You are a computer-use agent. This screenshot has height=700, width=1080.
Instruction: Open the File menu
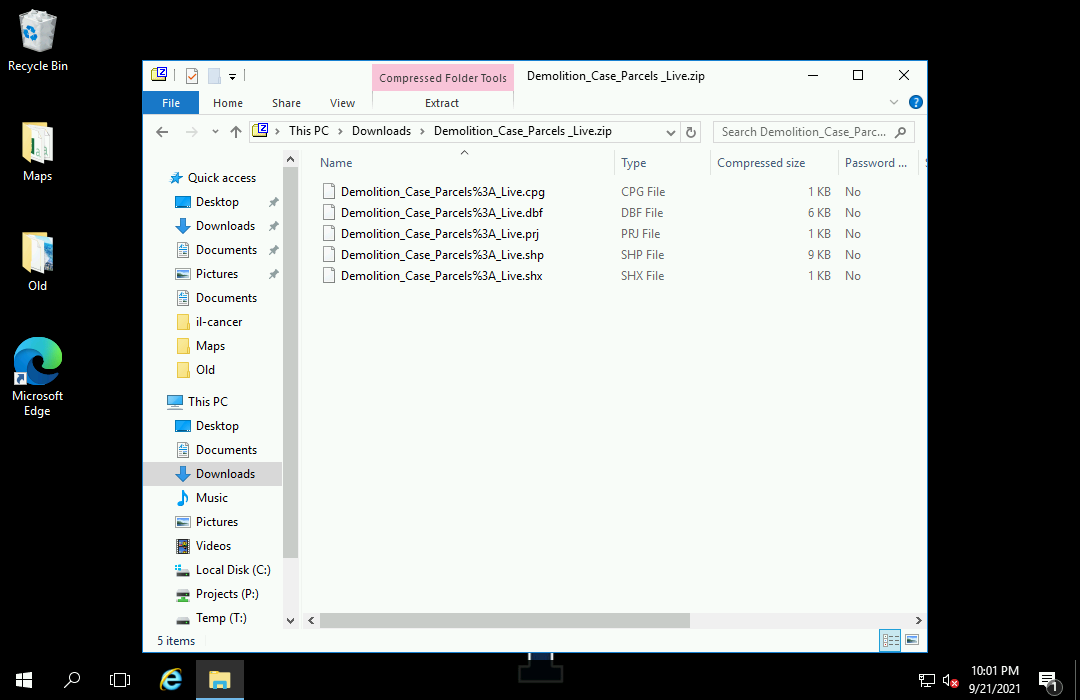[x=171, y=103]
